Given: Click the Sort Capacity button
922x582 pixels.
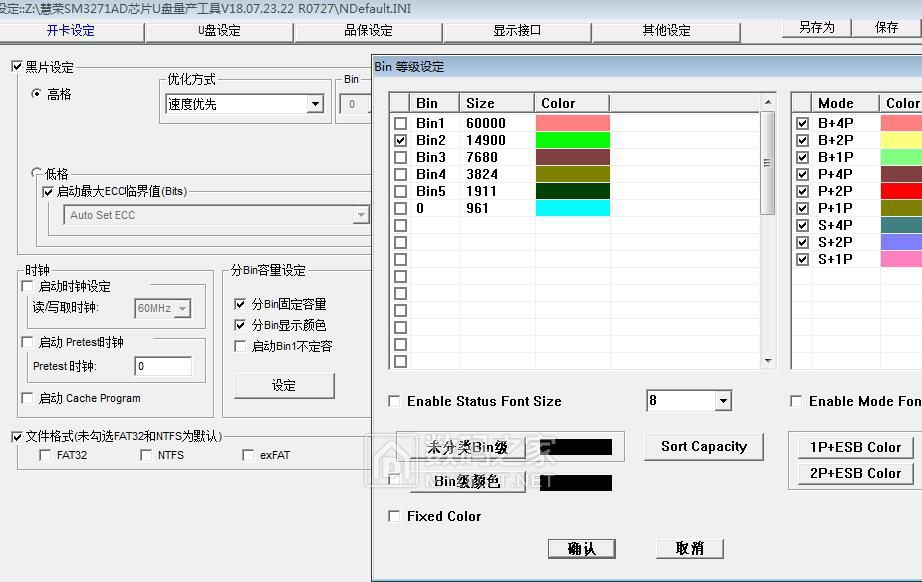Looking at the screenshot, I should click(x=703, y=447).
